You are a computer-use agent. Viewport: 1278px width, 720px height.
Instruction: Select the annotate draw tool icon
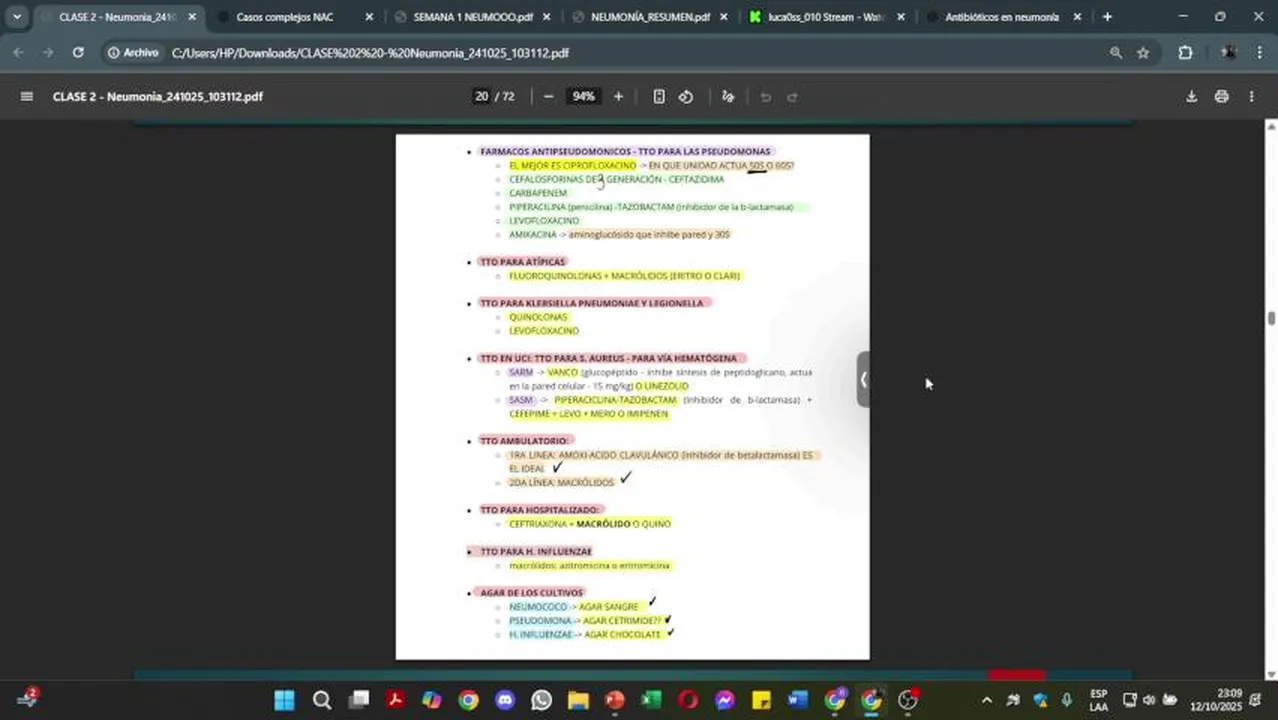(728, 97)
